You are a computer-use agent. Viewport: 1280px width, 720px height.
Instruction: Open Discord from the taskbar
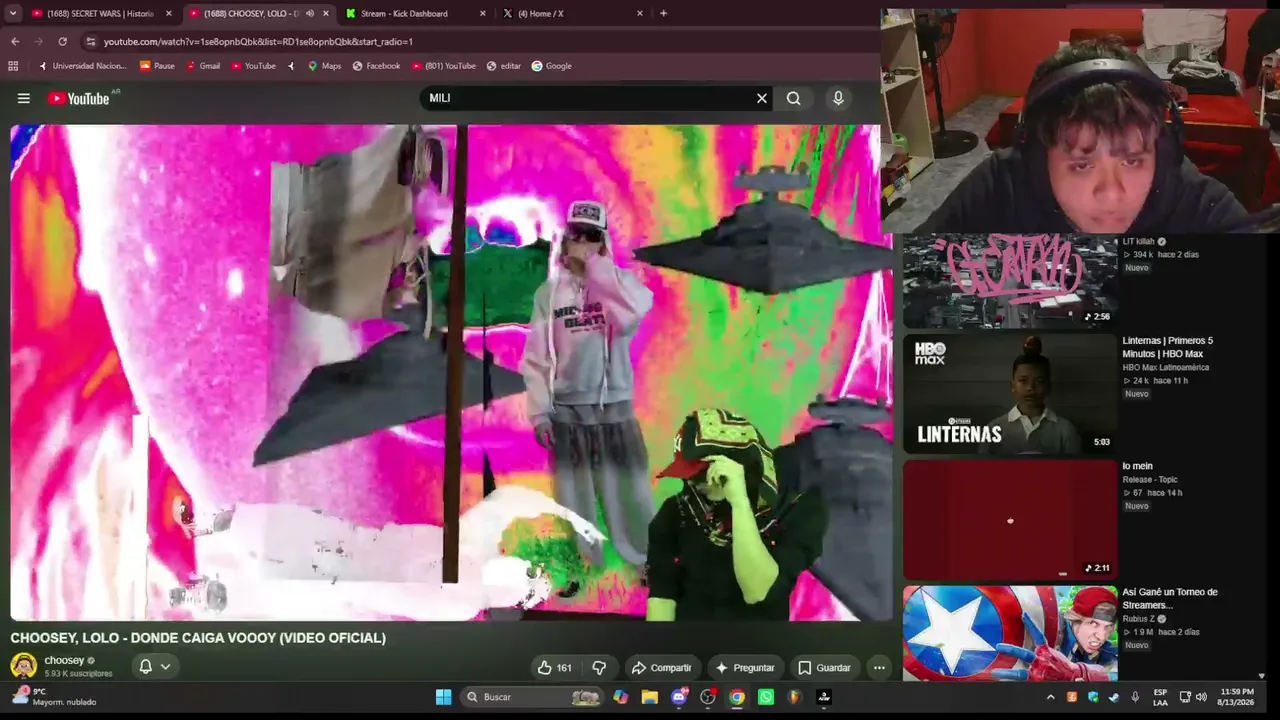click(x=679, y=697)
